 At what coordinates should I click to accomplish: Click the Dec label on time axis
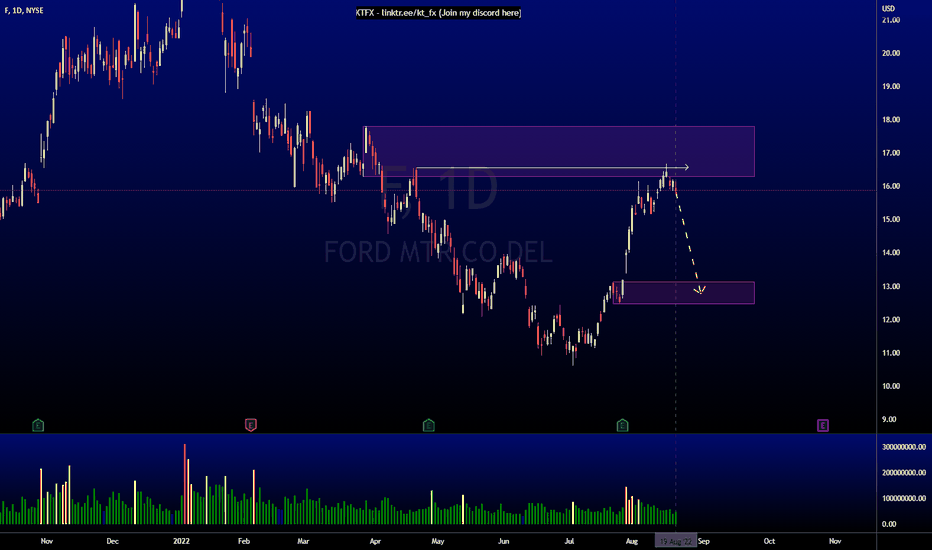(x=112, y=541)
